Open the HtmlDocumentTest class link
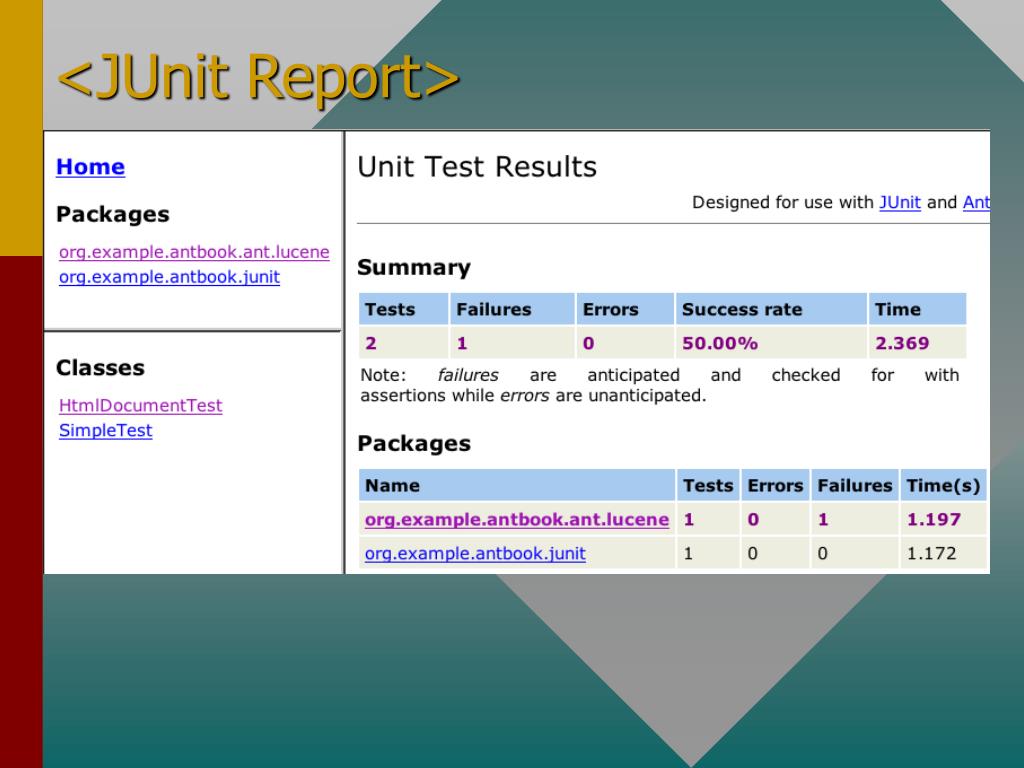Viewport: 1024px width, 768px height. (140, 406)
